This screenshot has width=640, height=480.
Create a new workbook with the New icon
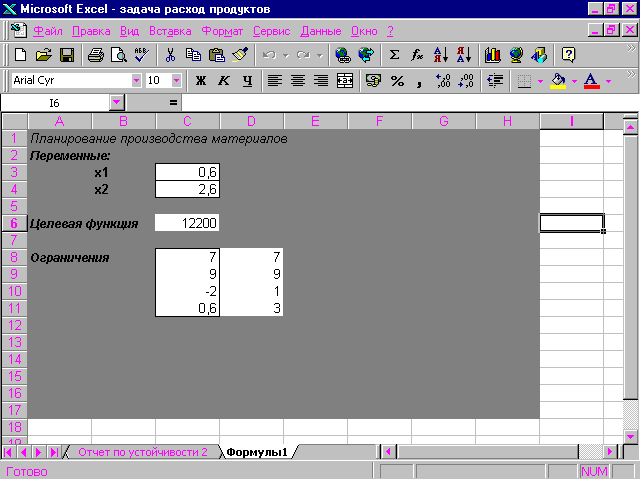(20, 55)
